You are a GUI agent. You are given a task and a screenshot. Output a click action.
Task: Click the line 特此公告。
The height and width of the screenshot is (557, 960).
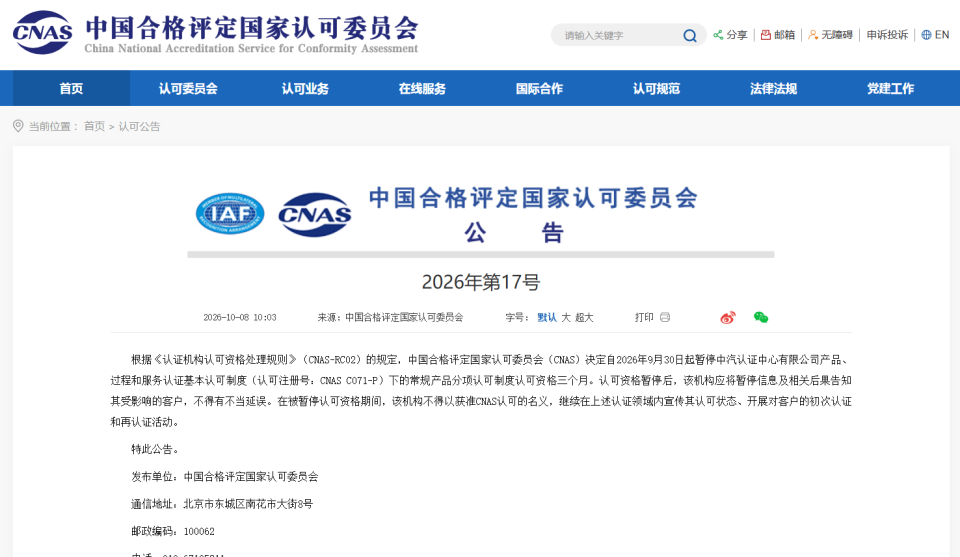pyautogui.click(x=156, y=449)
